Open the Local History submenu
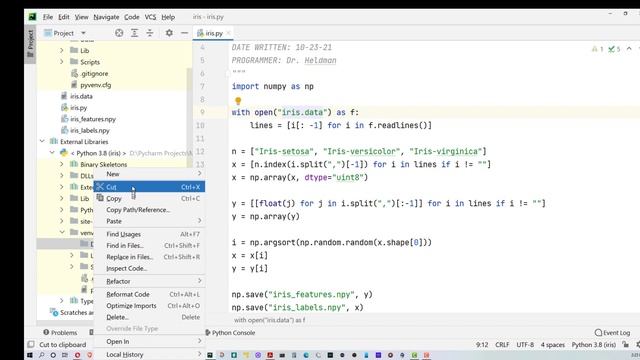Image resolution: width=640 pixels, height=360 pixels. click(x=149, y=355)
